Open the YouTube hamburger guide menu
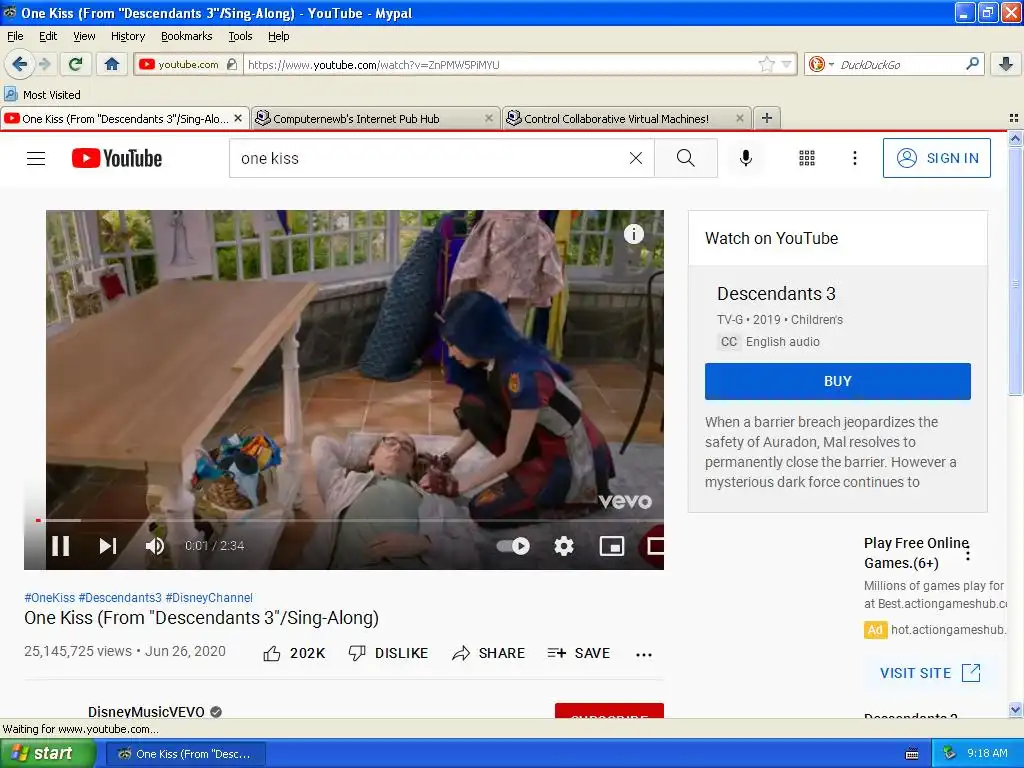 click(x=36, y=159)
